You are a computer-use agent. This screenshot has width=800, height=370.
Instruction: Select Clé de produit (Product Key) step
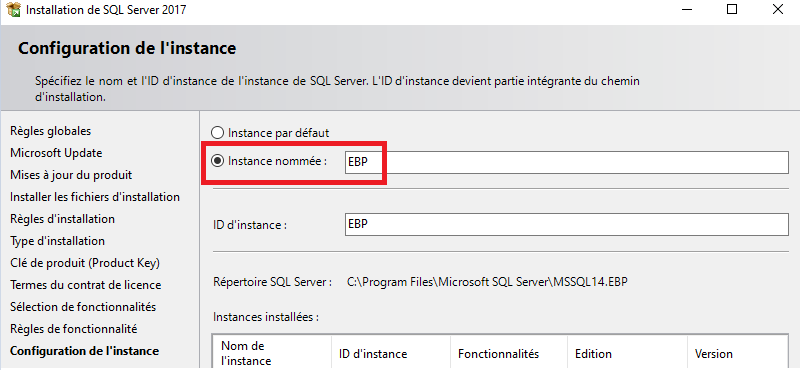85,263
